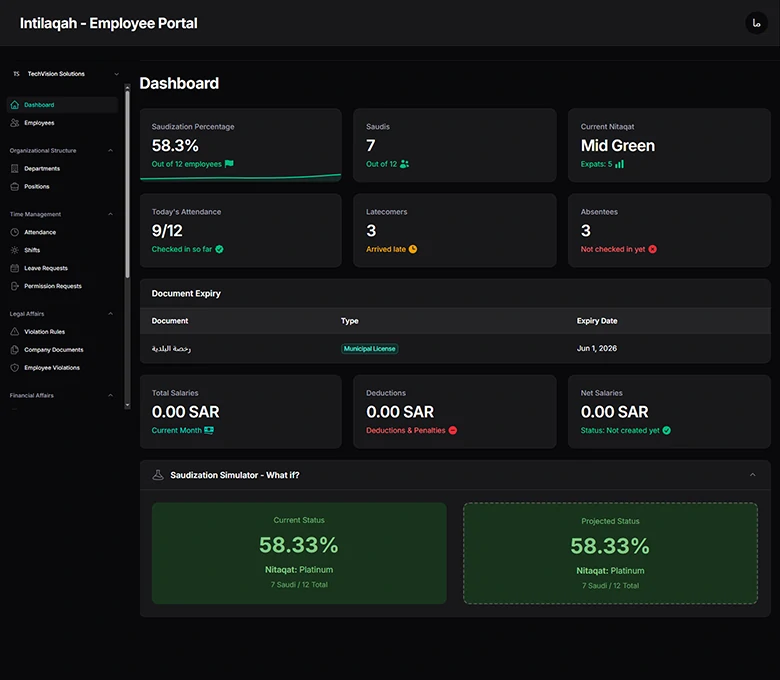Open the user avatar in the top right
The width and height of the screenshot is (780, 680).
point(756,23)
